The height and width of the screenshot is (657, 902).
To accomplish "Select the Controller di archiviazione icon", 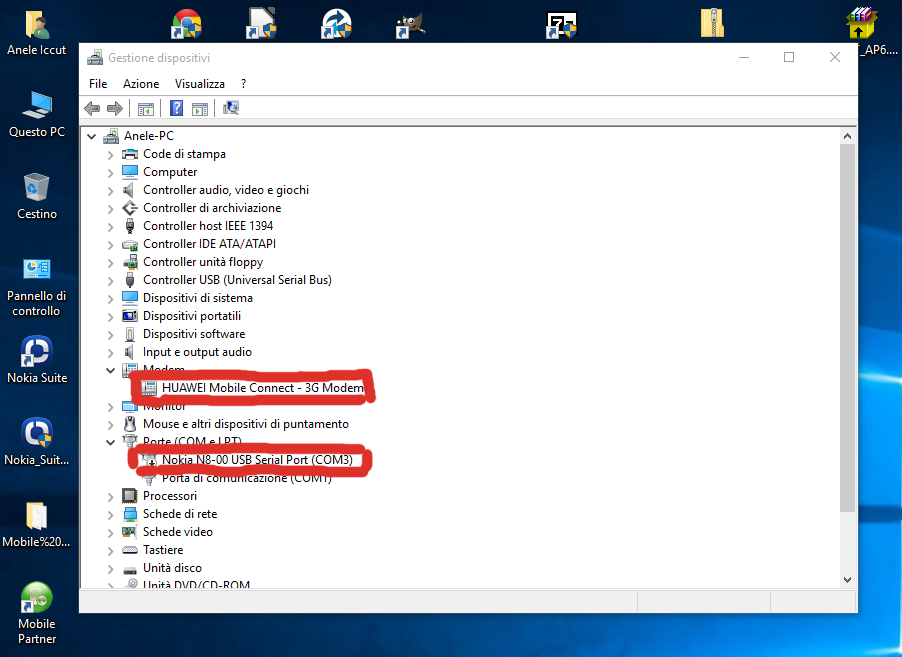I will tap(130, 208).
